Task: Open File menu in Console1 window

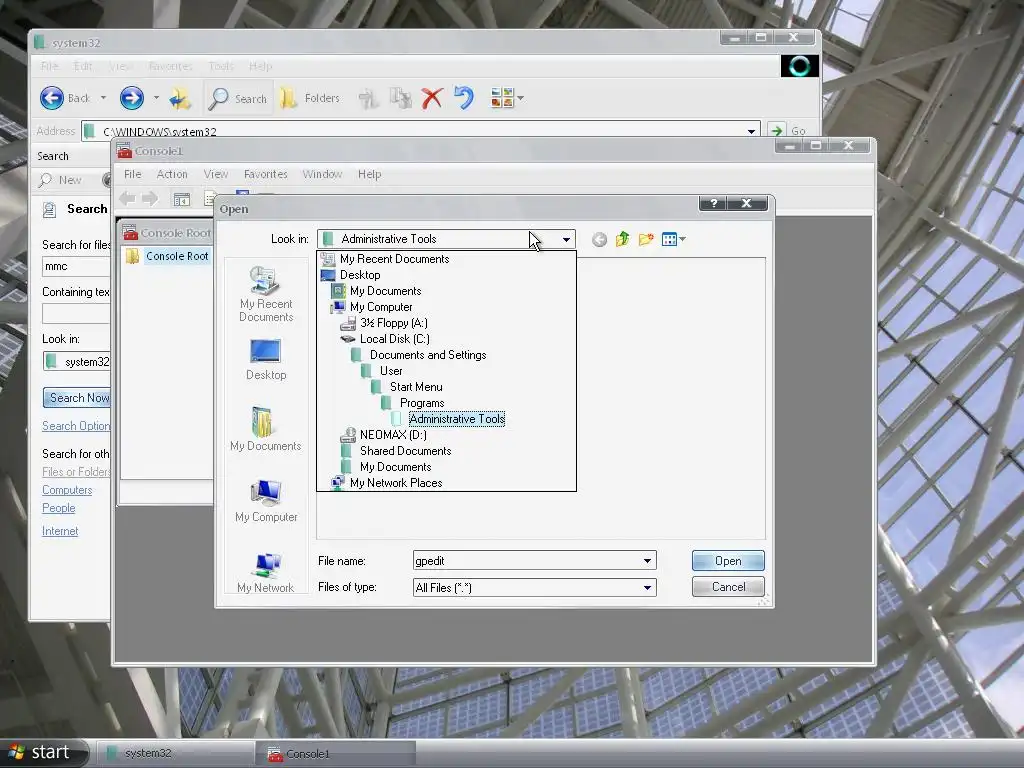Action: (133, 174)
